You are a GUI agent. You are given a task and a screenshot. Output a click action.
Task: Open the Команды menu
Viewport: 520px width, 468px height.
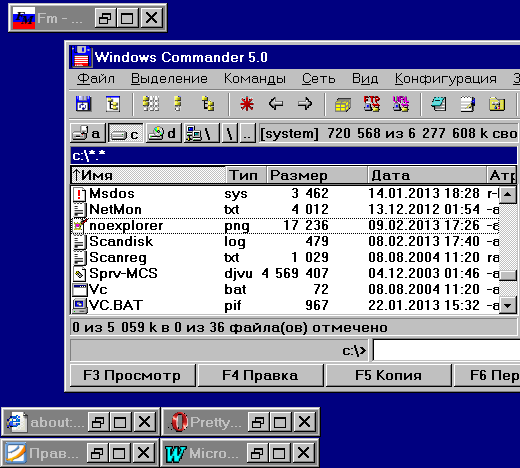pyautogui.click(x=255, y=79)
